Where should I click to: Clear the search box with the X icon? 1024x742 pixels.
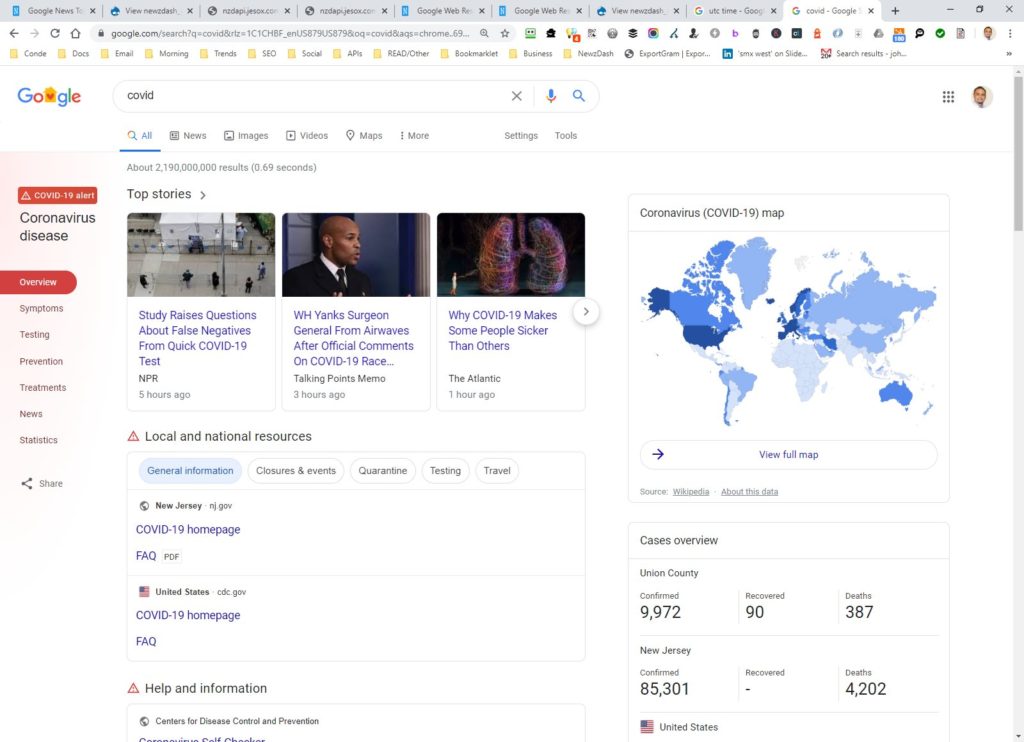click(x=517, y=96)
